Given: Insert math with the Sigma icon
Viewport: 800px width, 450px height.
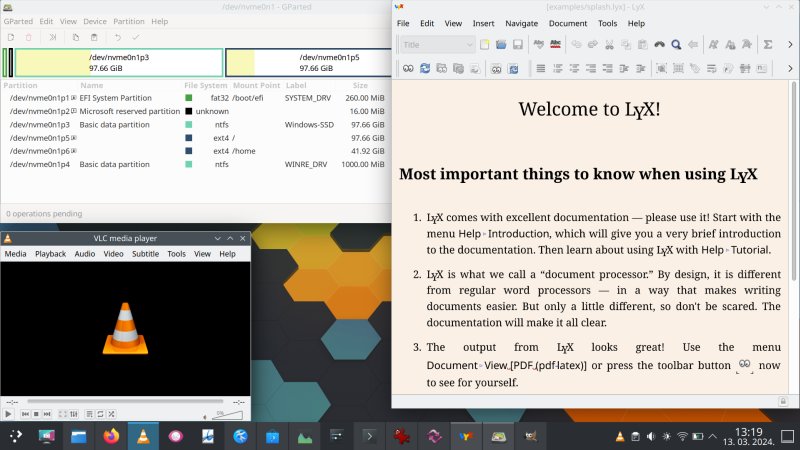Looking at the screenshot, I should coord(768,45).
